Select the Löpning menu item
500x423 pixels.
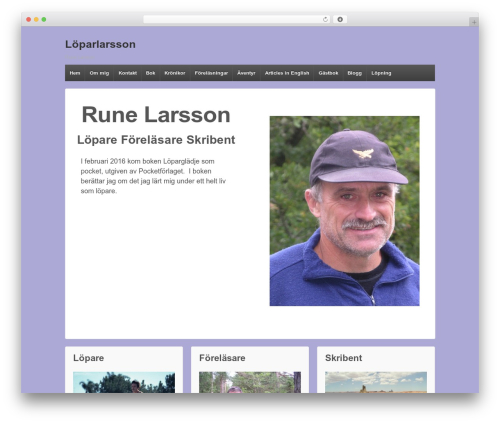tap(381, 73)
